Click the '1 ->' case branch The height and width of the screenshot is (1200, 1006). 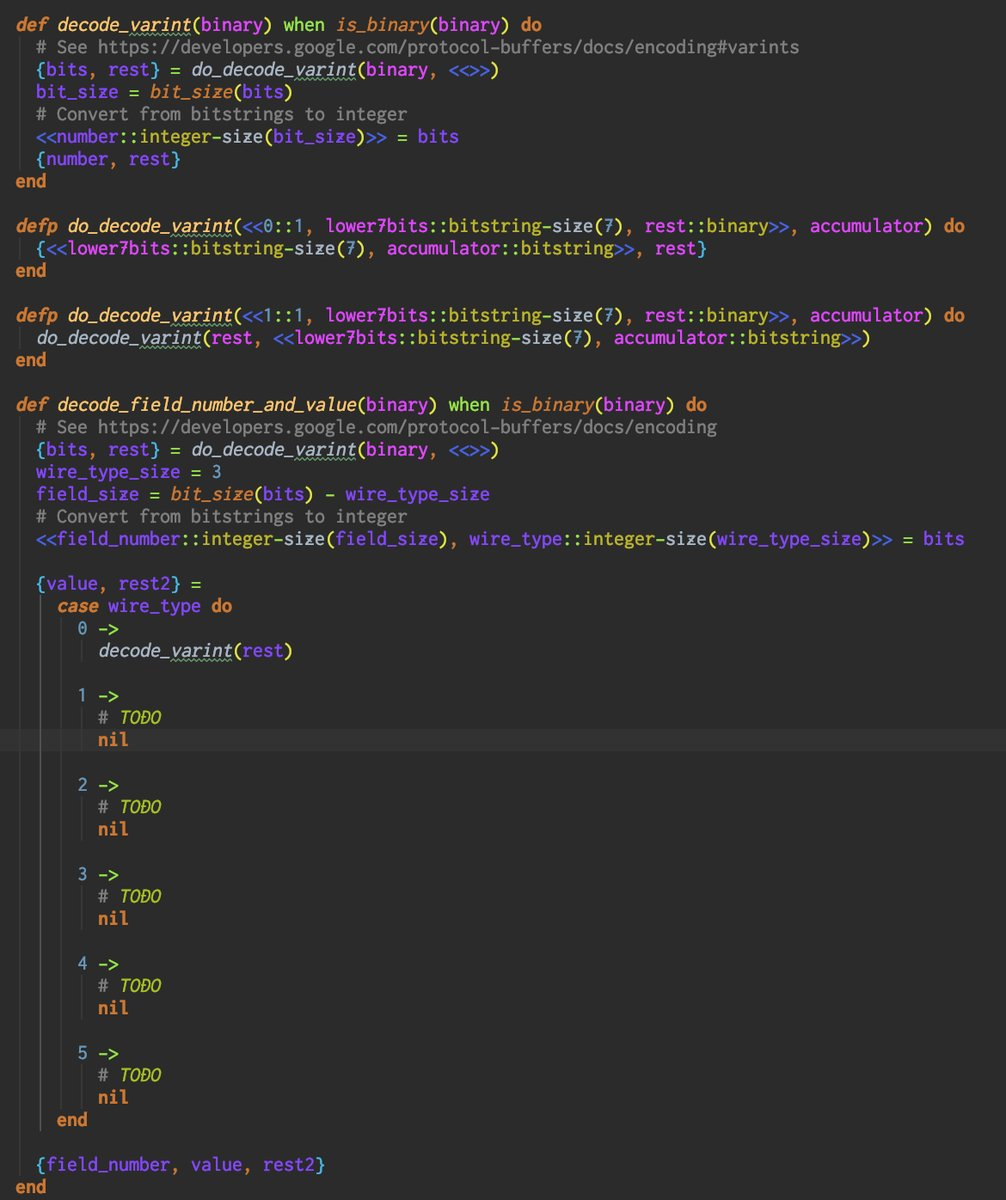click(x=99, y=695)
